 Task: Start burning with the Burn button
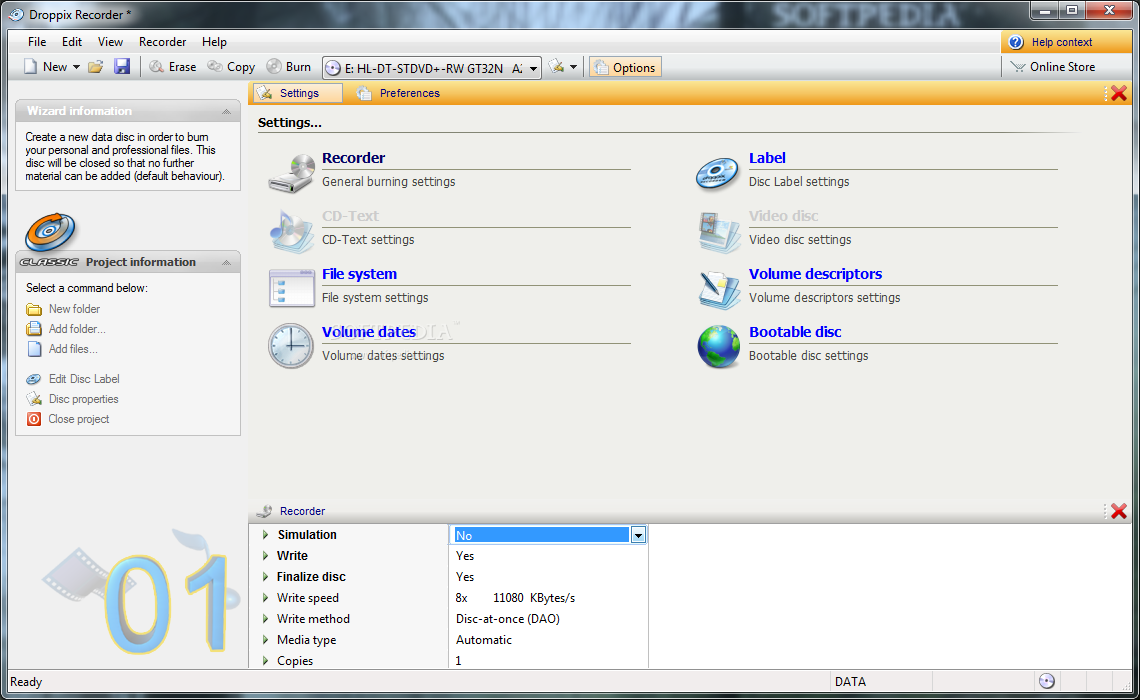pyautogui.click(x=289, y=67)
